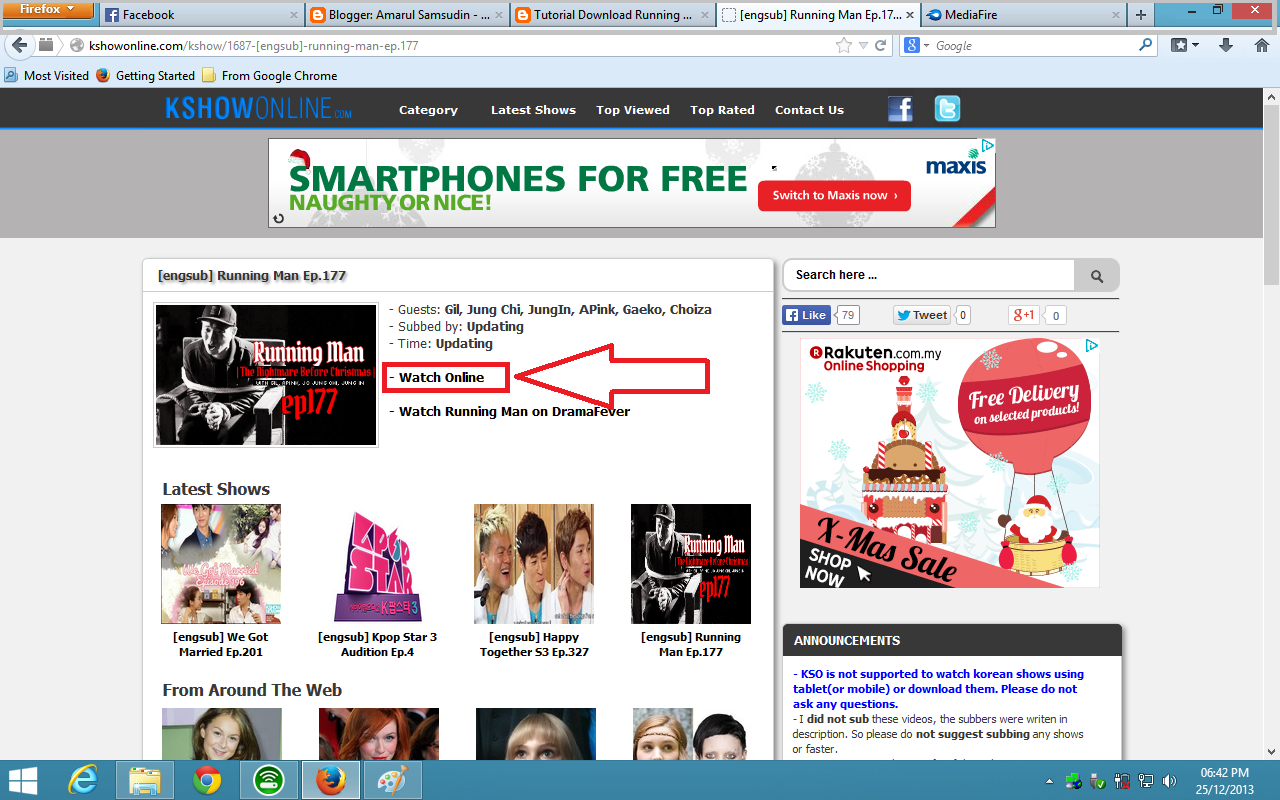Image resolution: width=1280 pixels, height=800 pixels.
Task: Click the Watch Online link
Action: point(441,377)
